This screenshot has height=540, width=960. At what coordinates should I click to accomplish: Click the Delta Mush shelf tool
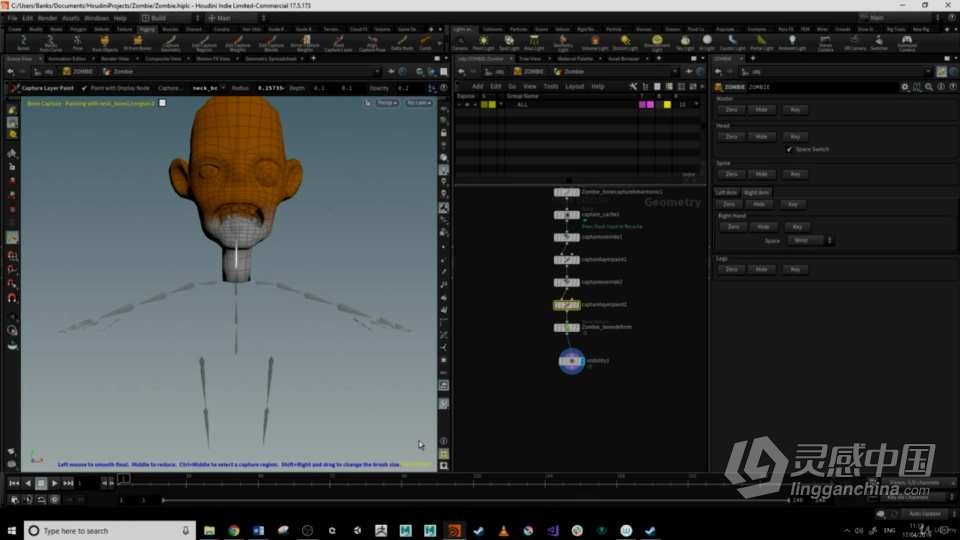click(x=402, y=43)
